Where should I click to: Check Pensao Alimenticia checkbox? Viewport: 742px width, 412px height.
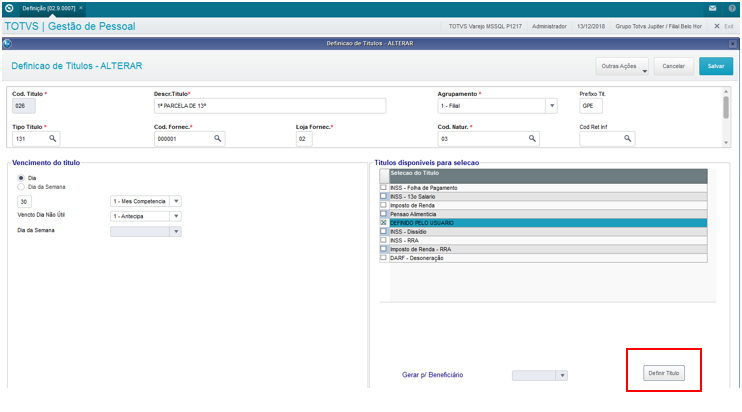pyautogui.click(x=383, y=214)
